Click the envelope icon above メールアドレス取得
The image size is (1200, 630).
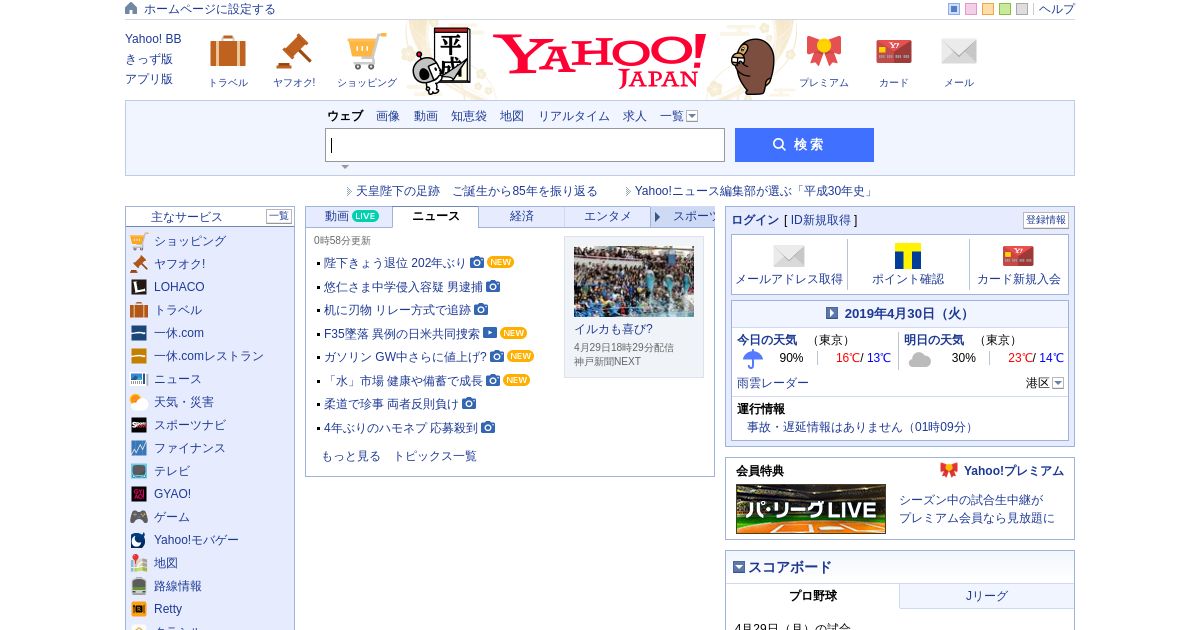tap(789, 256)
